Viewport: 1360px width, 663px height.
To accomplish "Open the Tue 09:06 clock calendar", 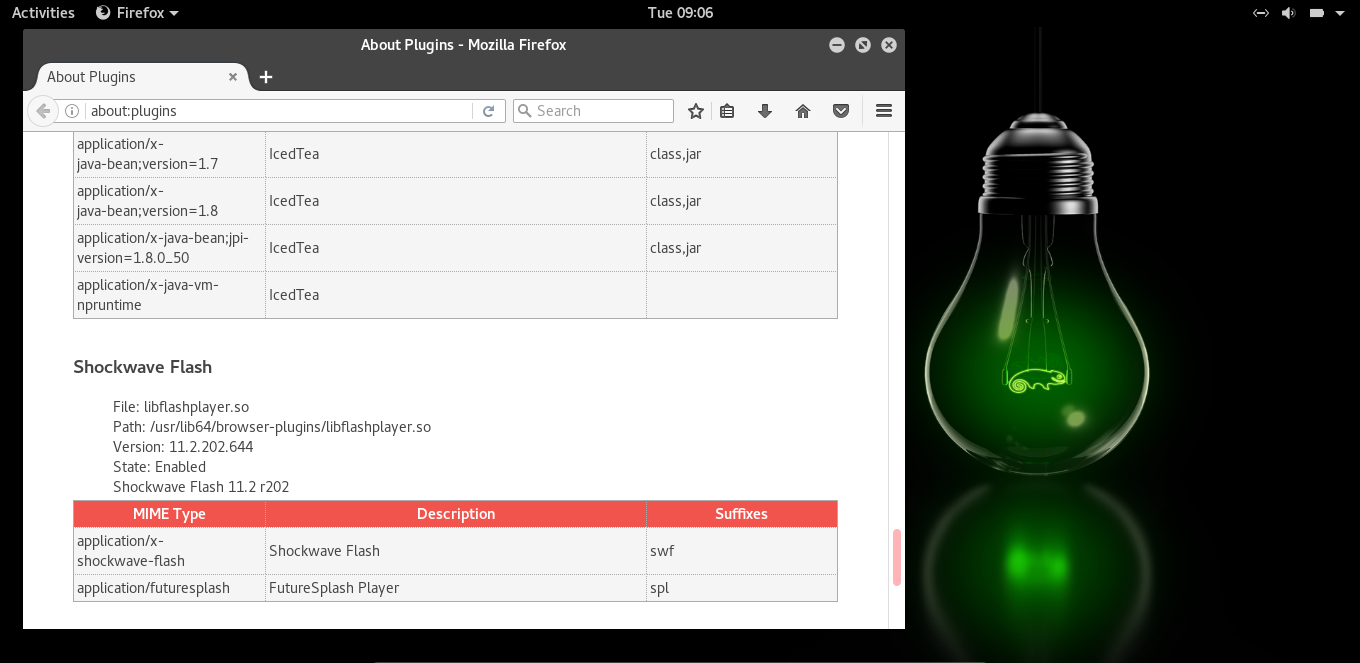I will pos(680,13).
